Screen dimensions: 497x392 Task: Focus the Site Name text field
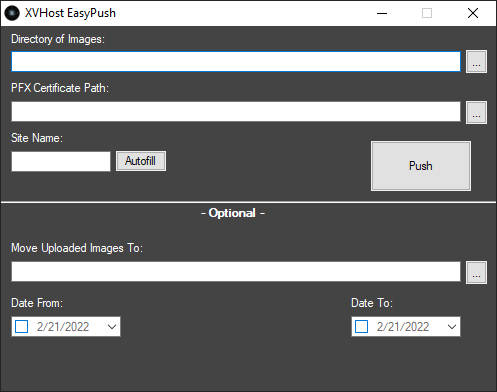tap(61, 162)
